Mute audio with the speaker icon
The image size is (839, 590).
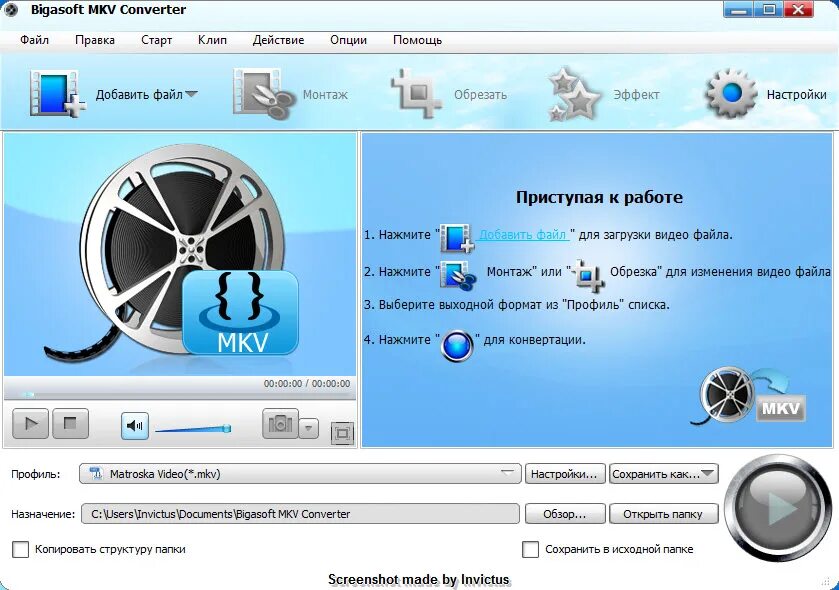135,426
